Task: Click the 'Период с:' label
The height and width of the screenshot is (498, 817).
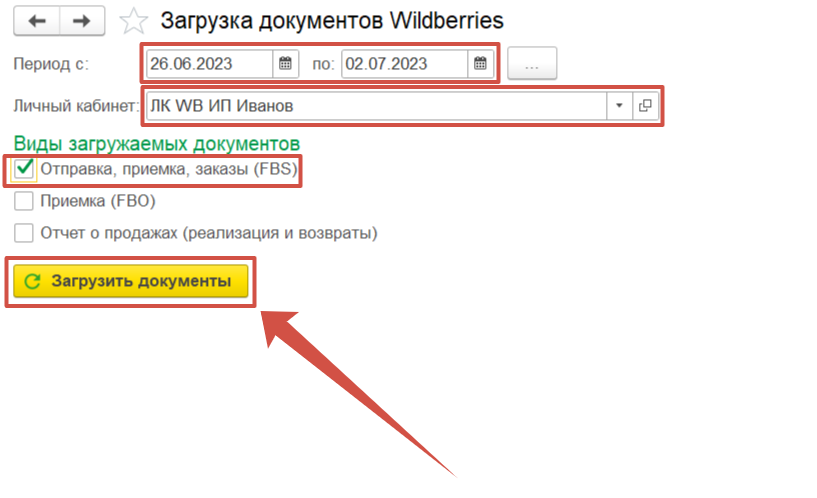Action: click(51, 64)
